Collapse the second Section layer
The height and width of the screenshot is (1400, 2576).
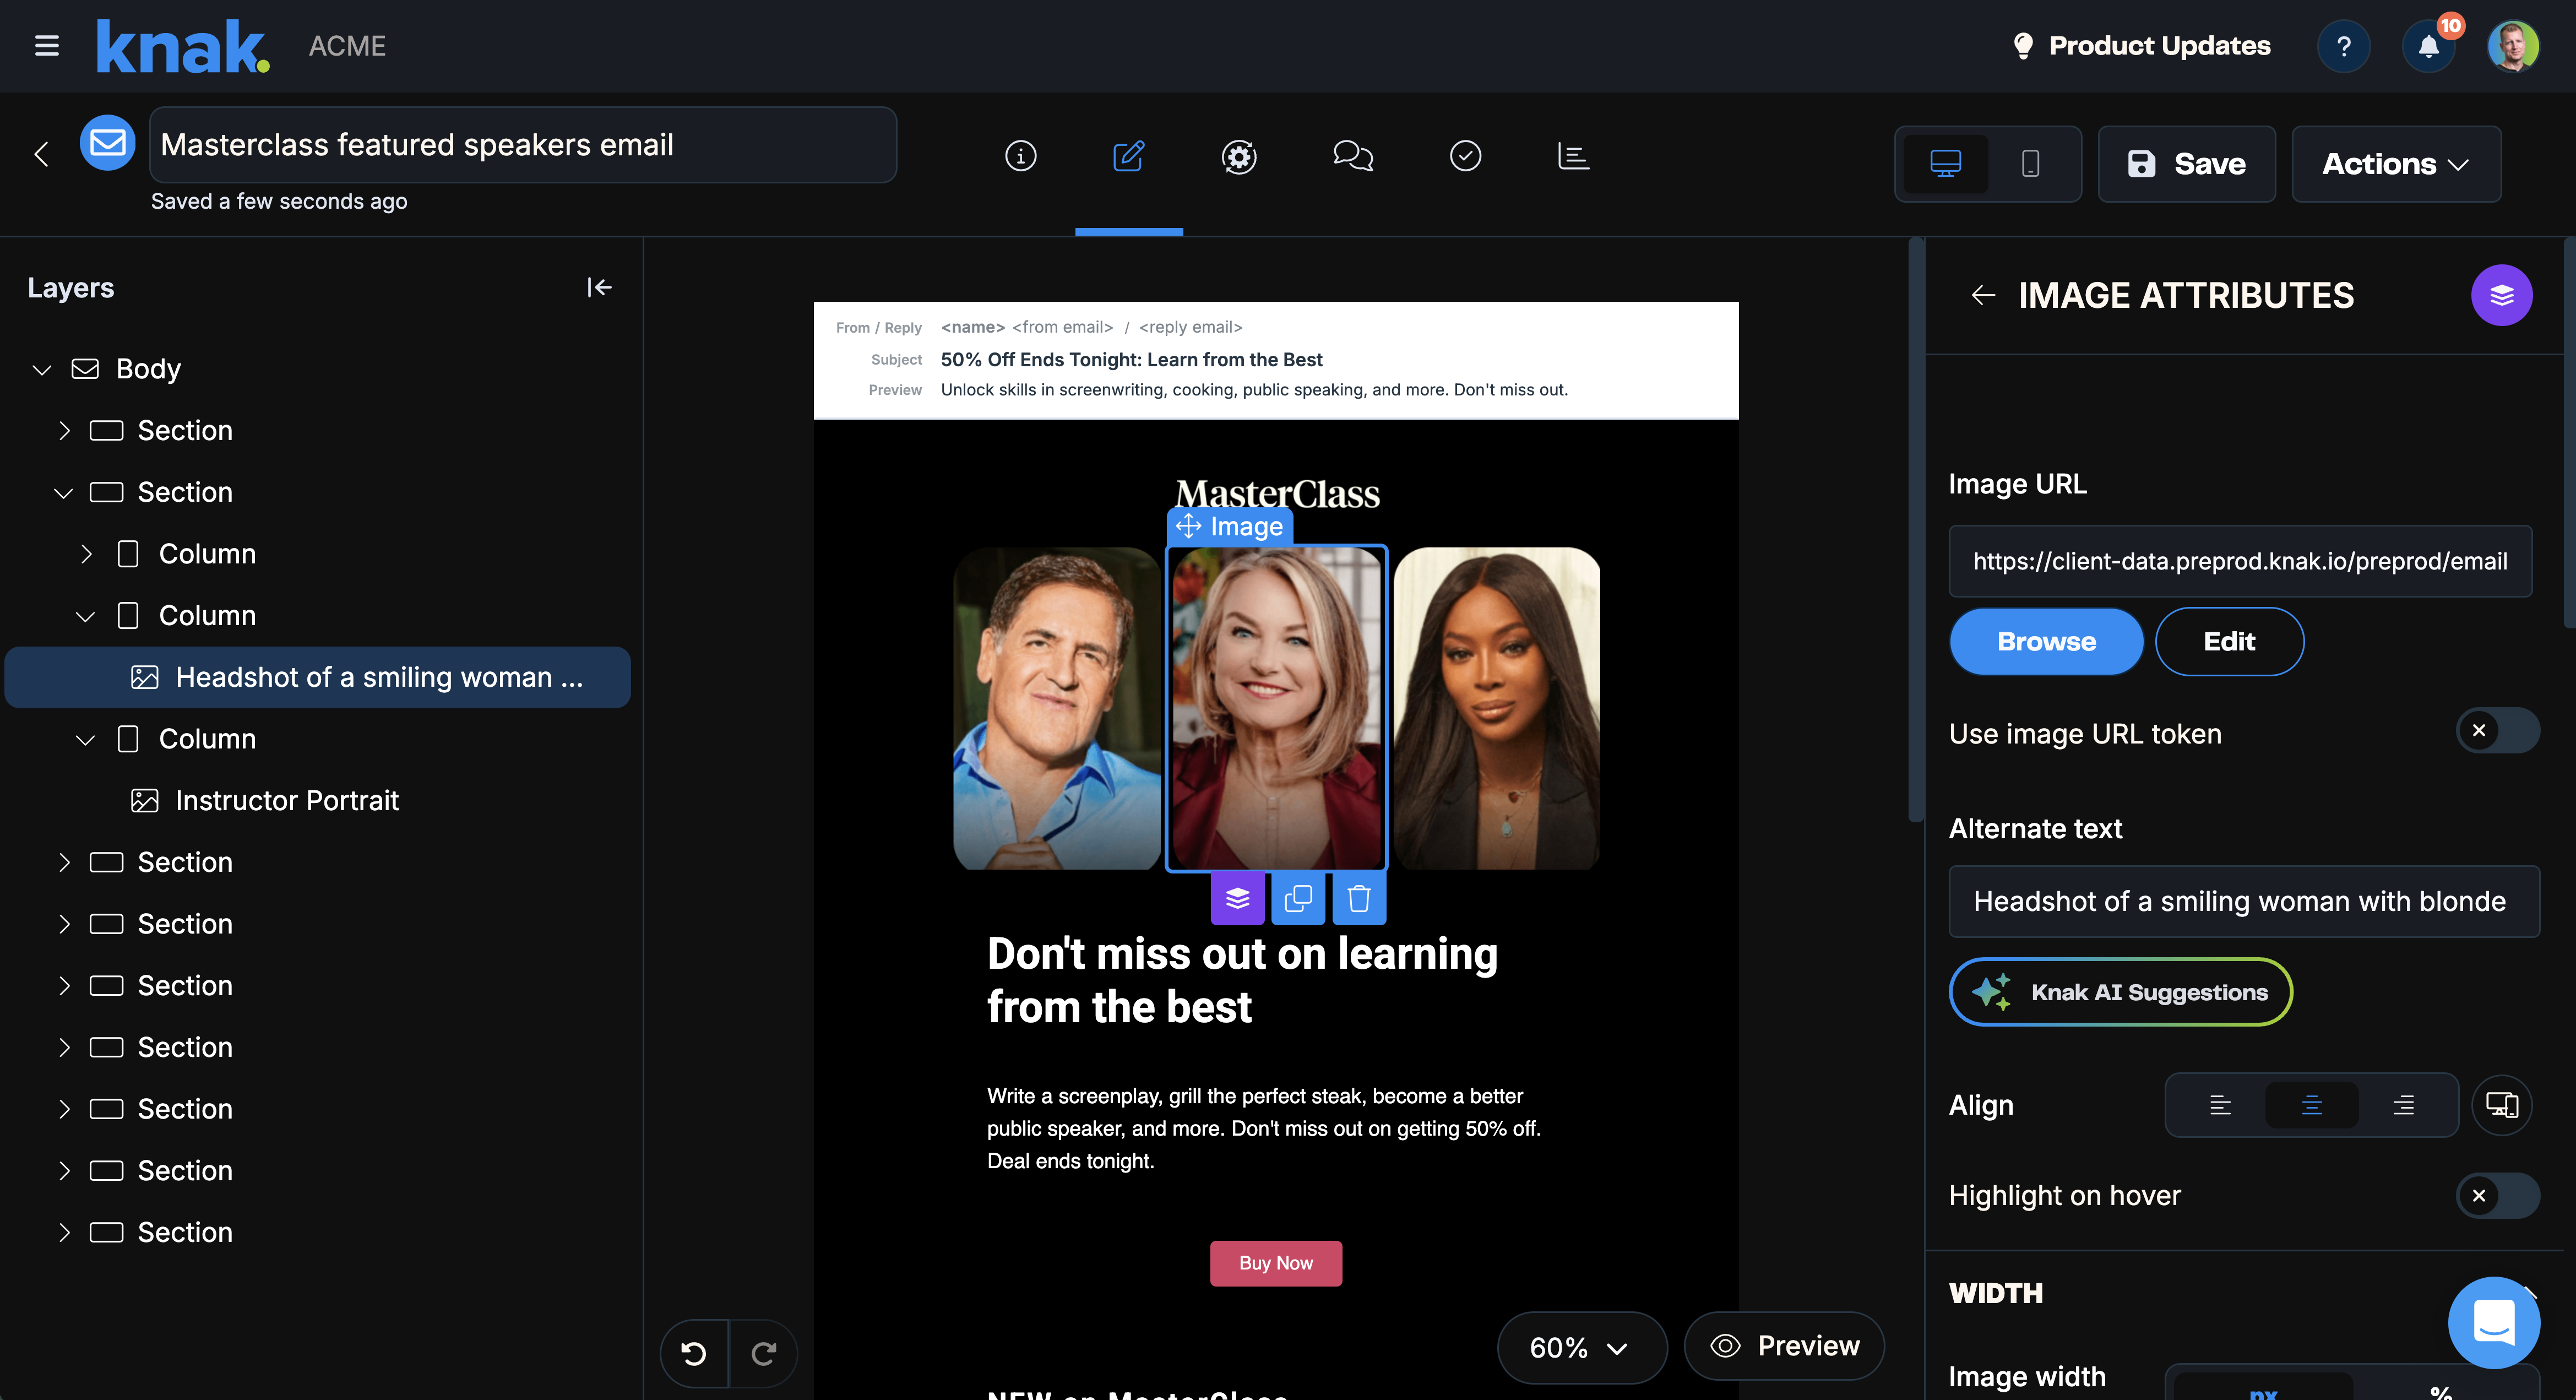point(63,493)
